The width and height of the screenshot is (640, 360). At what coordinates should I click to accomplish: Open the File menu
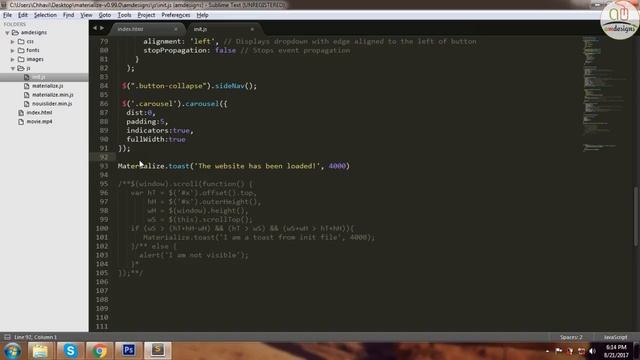tap(7, 15)
